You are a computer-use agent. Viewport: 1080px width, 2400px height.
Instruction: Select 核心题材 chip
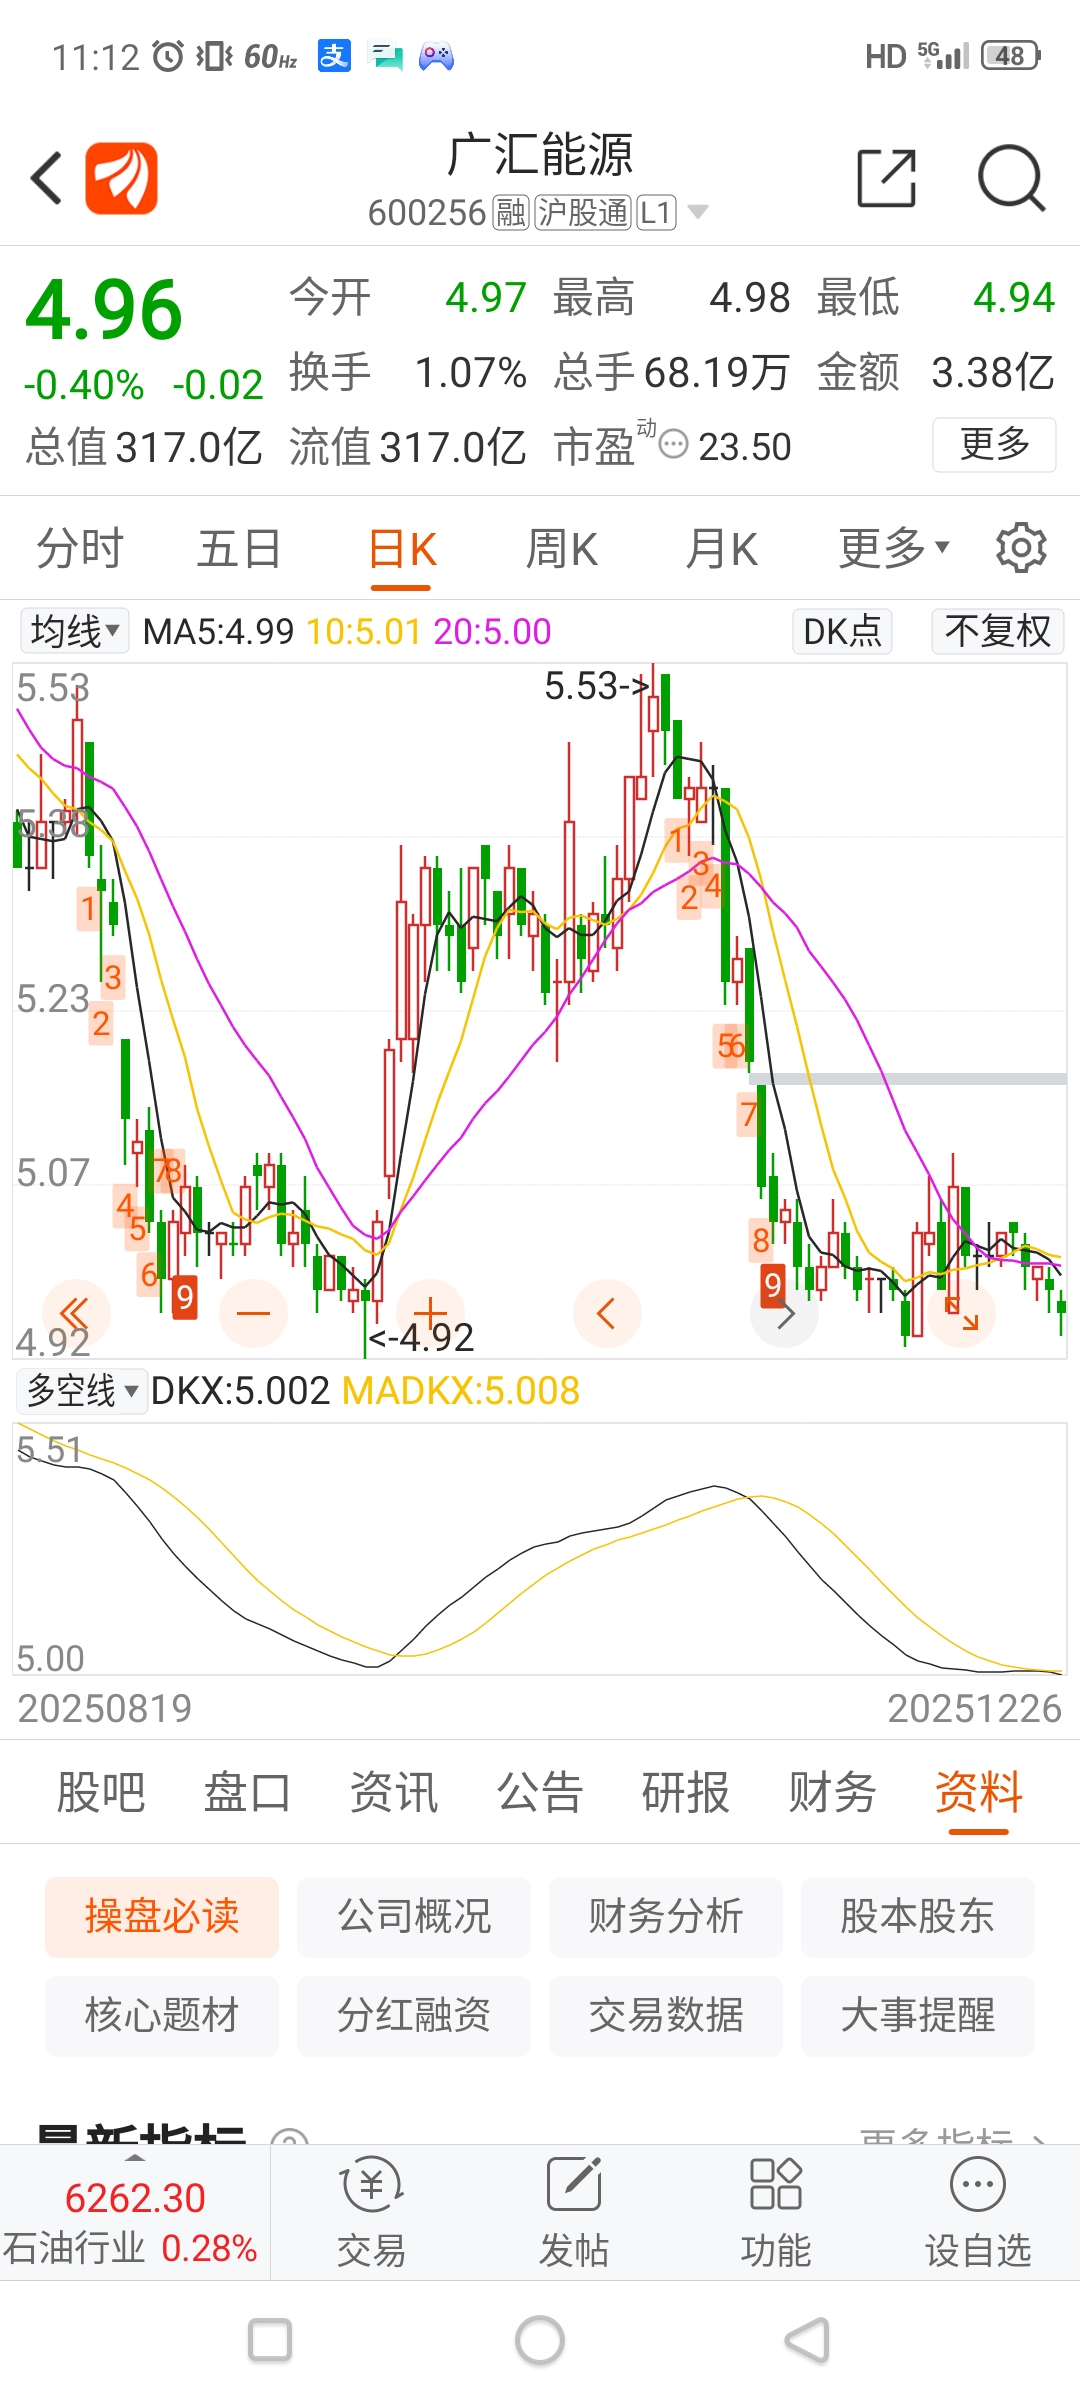(x=162, y=2016)
